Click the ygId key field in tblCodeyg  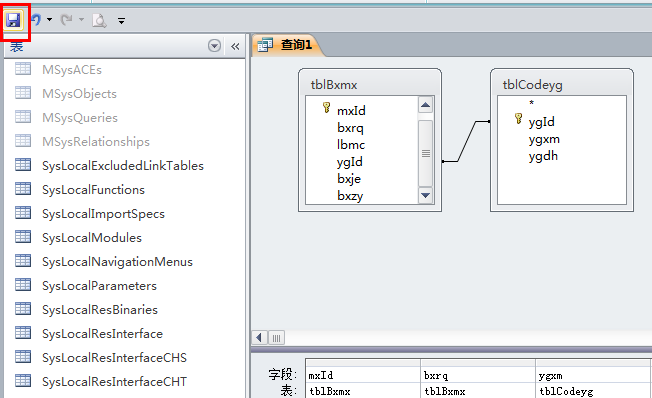click(x=541, y=121)
